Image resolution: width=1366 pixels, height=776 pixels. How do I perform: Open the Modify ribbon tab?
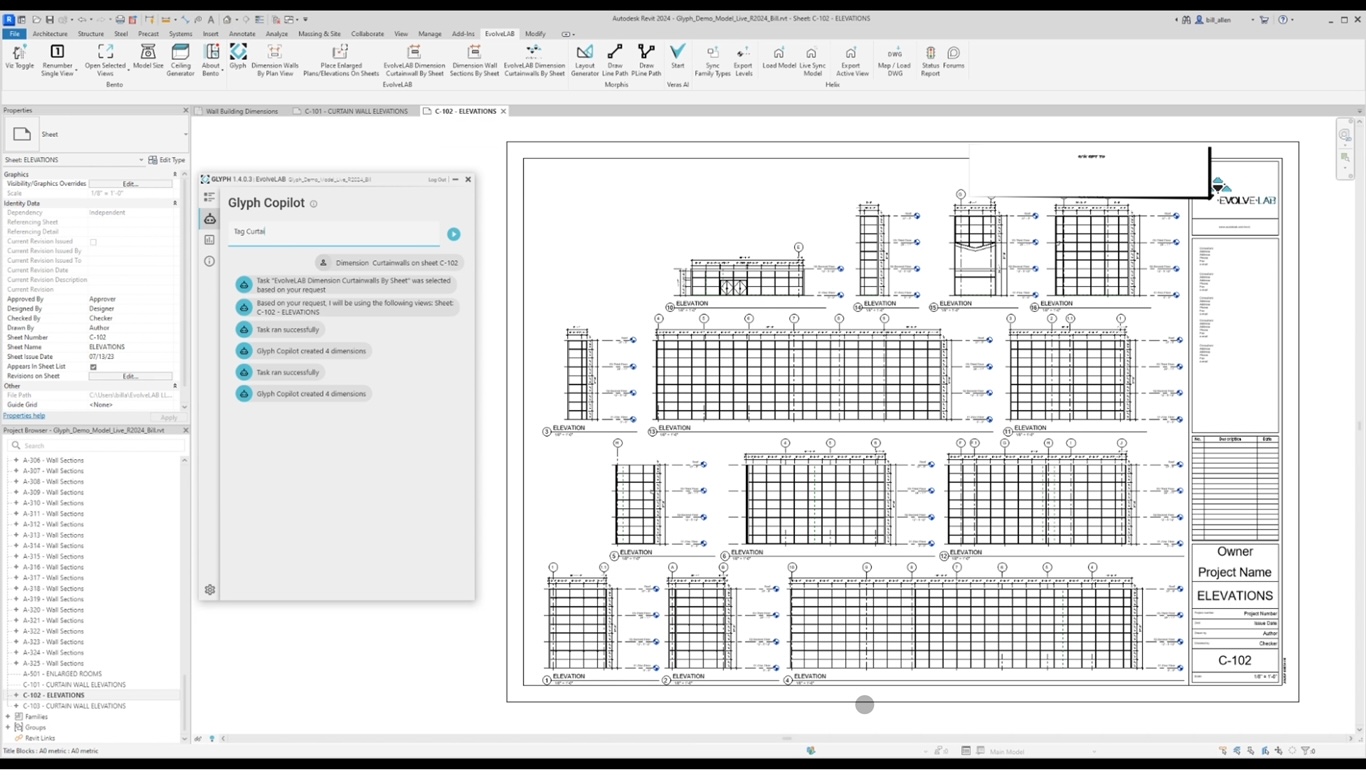pos(536,34)
